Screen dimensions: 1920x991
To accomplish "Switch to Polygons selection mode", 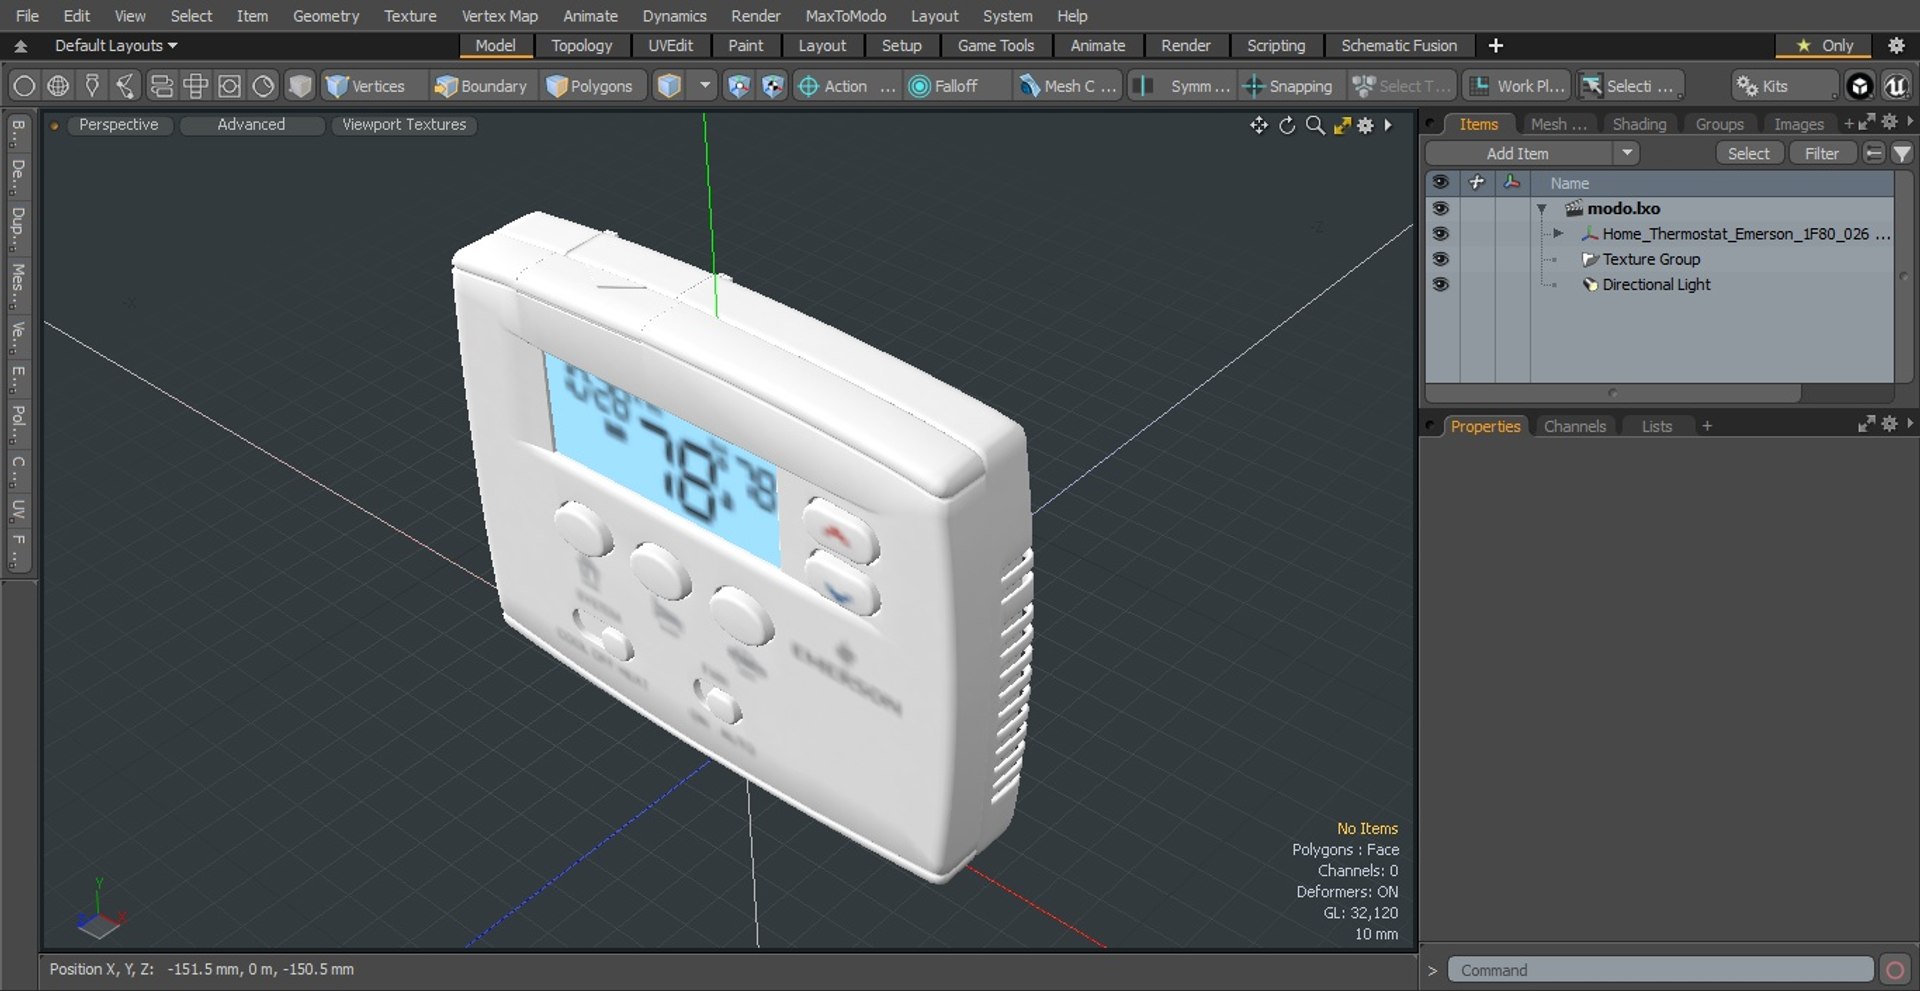I will [x=590, y=86].
